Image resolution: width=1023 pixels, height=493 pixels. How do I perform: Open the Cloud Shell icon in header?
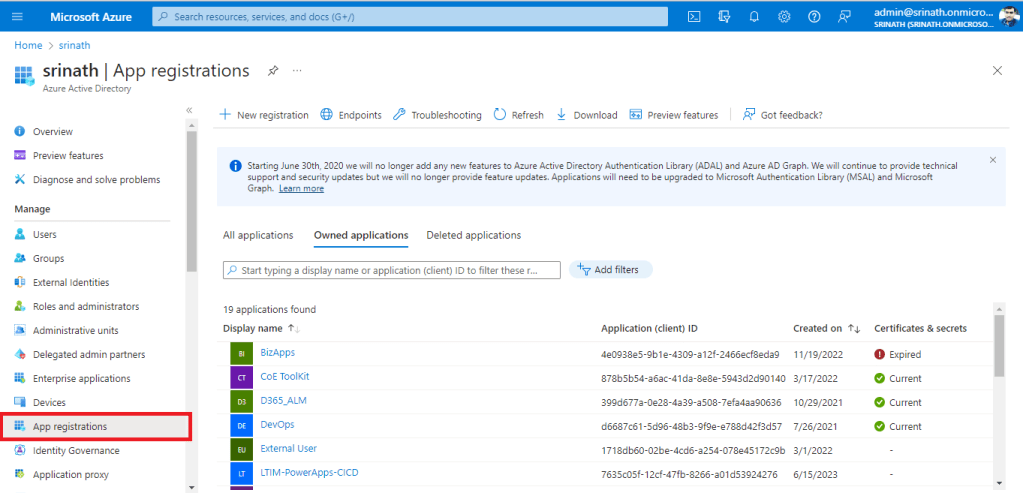[x=694, y=16]
